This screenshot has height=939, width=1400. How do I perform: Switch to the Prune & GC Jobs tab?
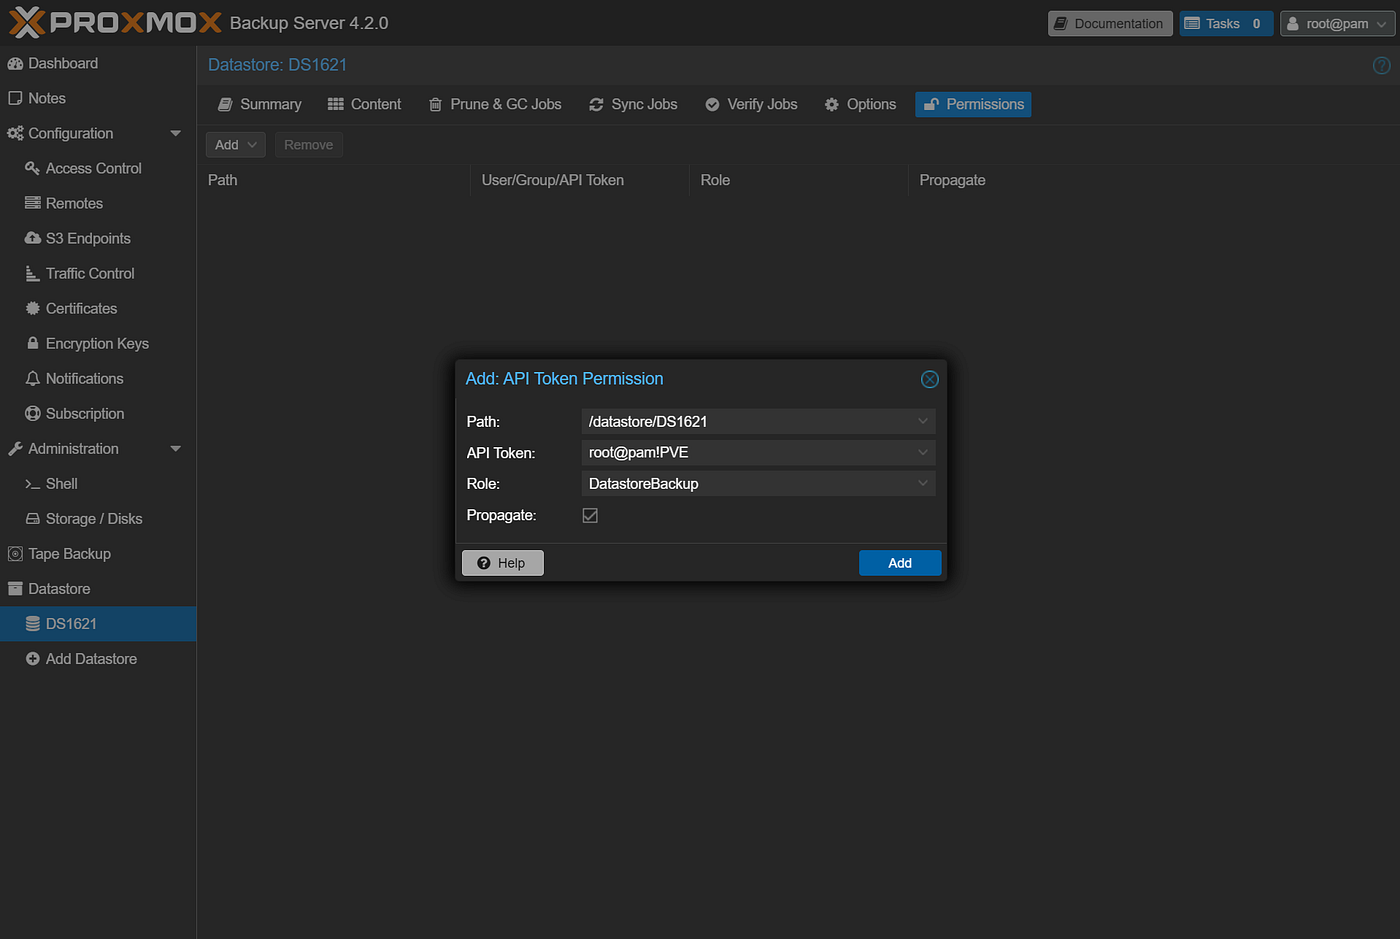[x=495, y=104]
